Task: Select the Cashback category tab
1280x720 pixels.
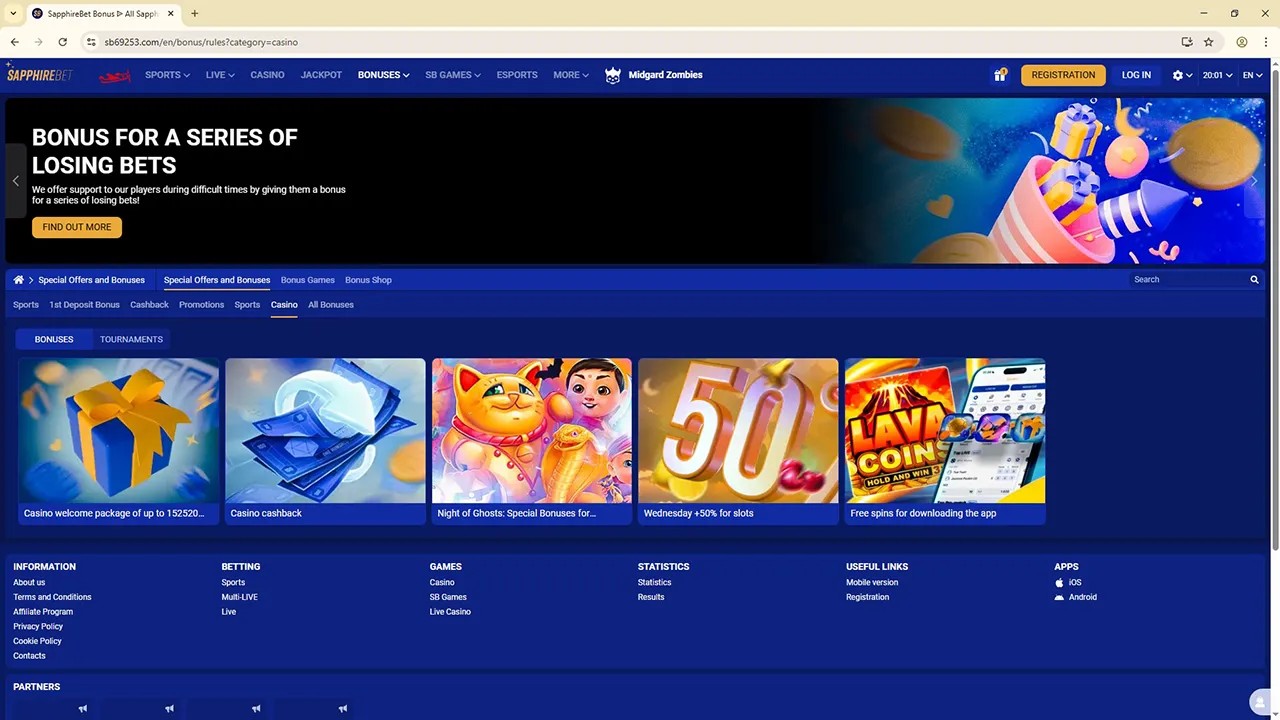Action: tap(149, 305)
